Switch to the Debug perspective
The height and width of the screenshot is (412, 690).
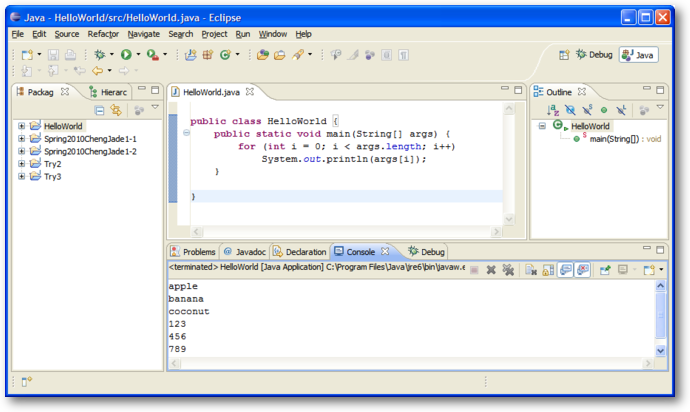pyautogui.click(x=594, y=55)
